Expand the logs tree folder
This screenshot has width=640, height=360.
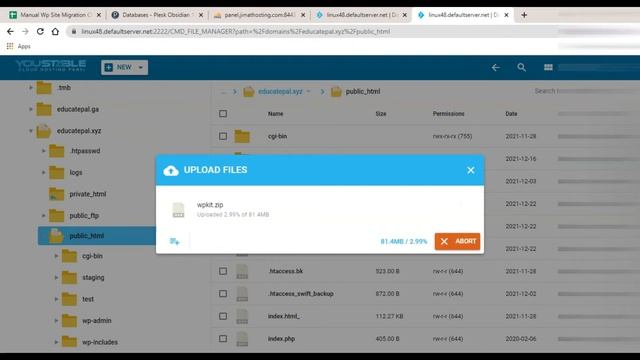pos(43,172)
